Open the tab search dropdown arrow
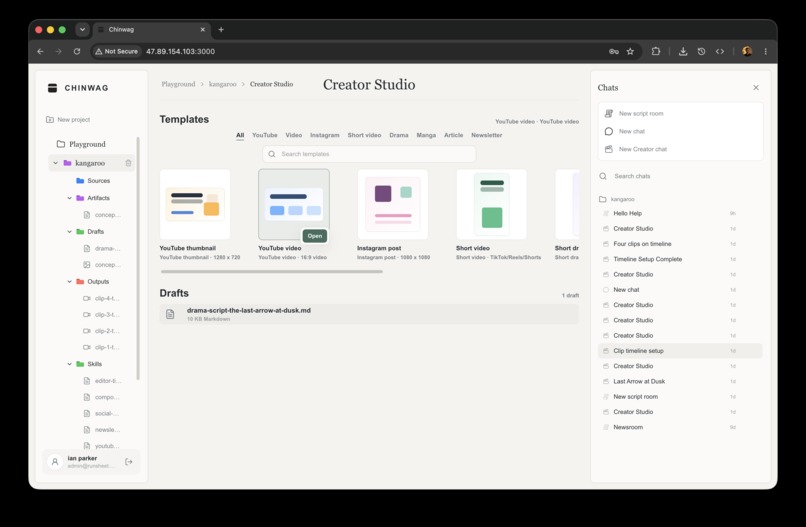This screenshot has width=806, height=527. pos(82,29)
